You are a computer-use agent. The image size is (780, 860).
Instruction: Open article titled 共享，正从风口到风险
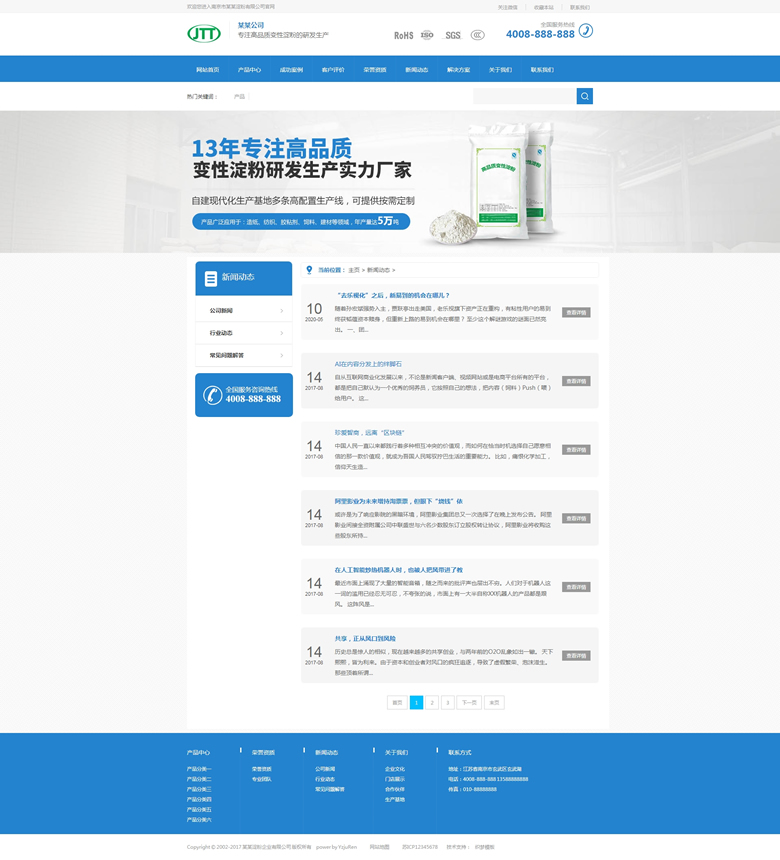pos(366,638)
